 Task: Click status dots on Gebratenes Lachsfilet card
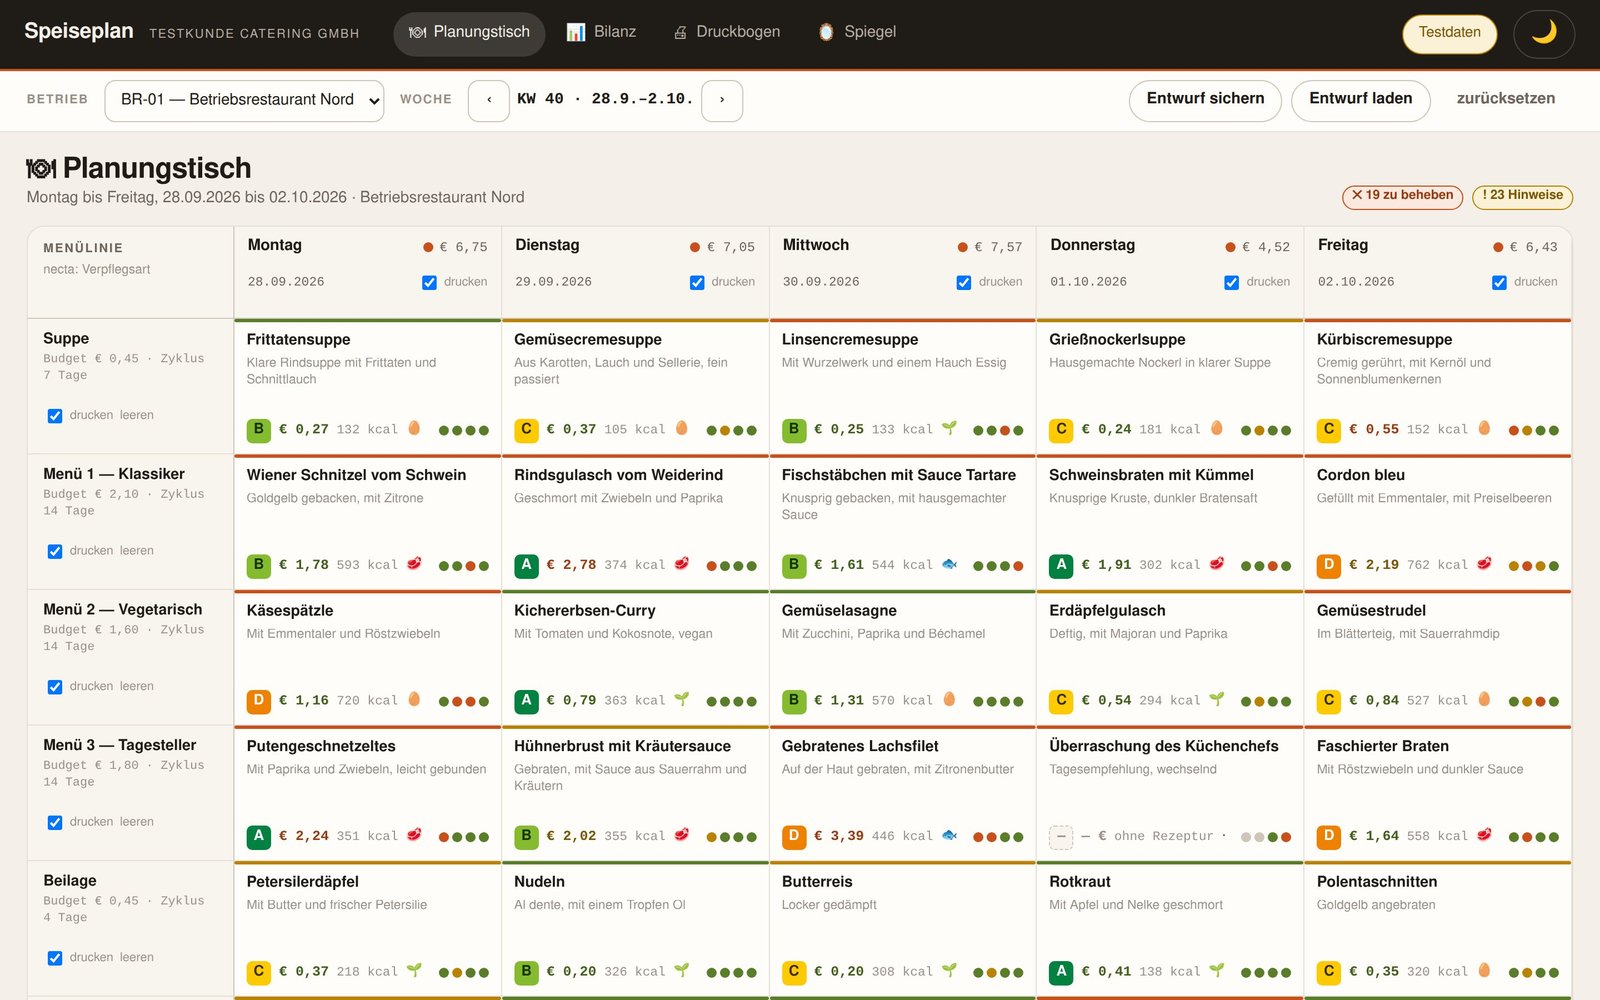pos(999,837)
